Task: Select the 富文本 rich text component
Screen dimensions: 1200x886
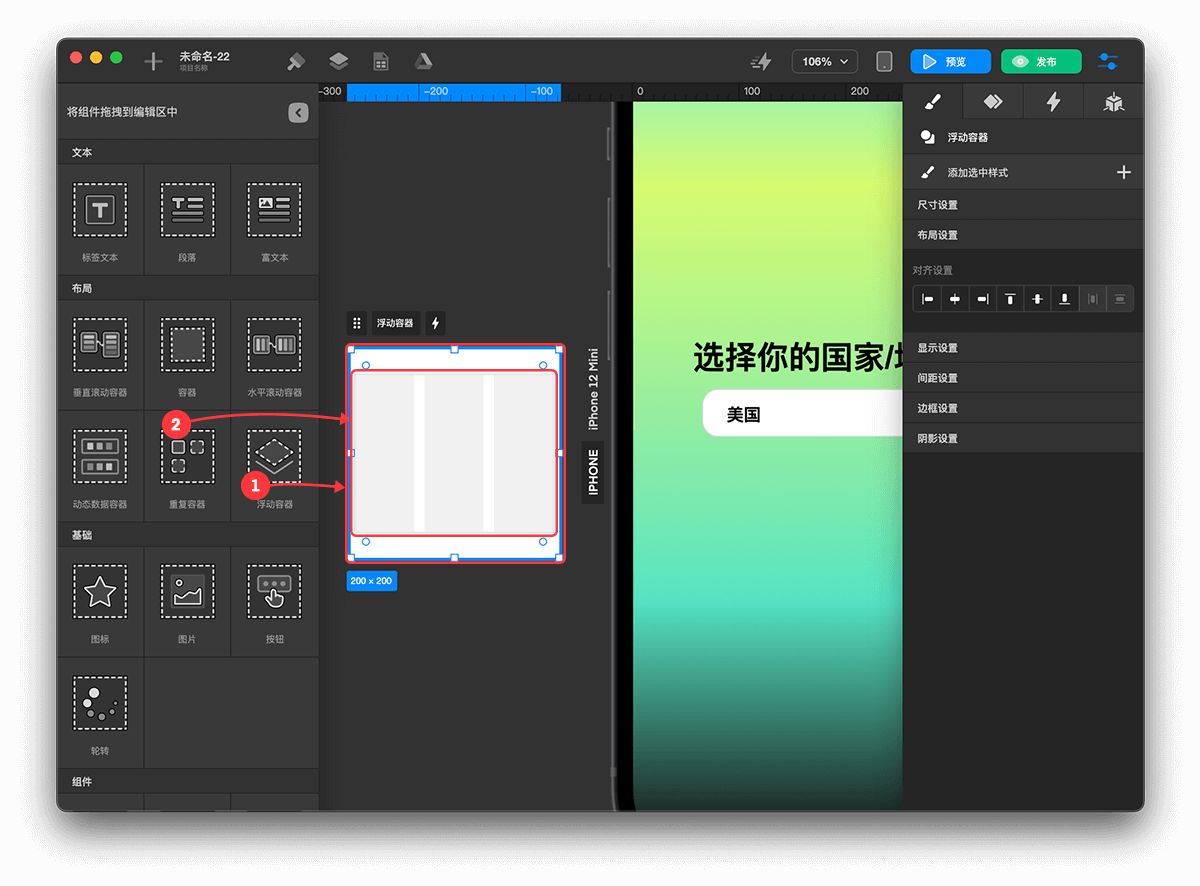Action: pyautogui.click(x=274, y=220)
